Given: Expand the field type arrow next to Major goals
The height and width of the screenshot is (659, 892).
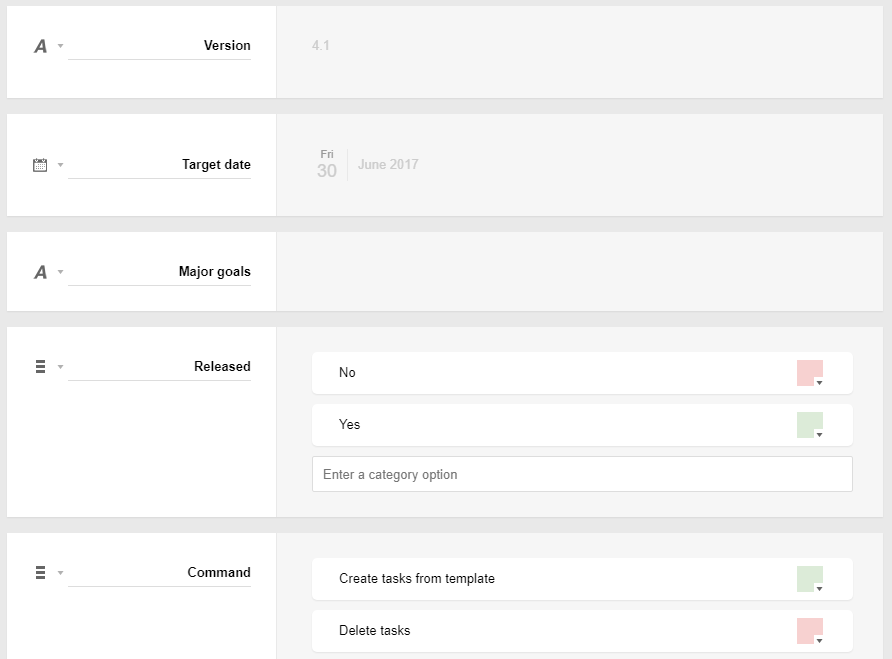Looking at the screenshot, I should (60, 272).
